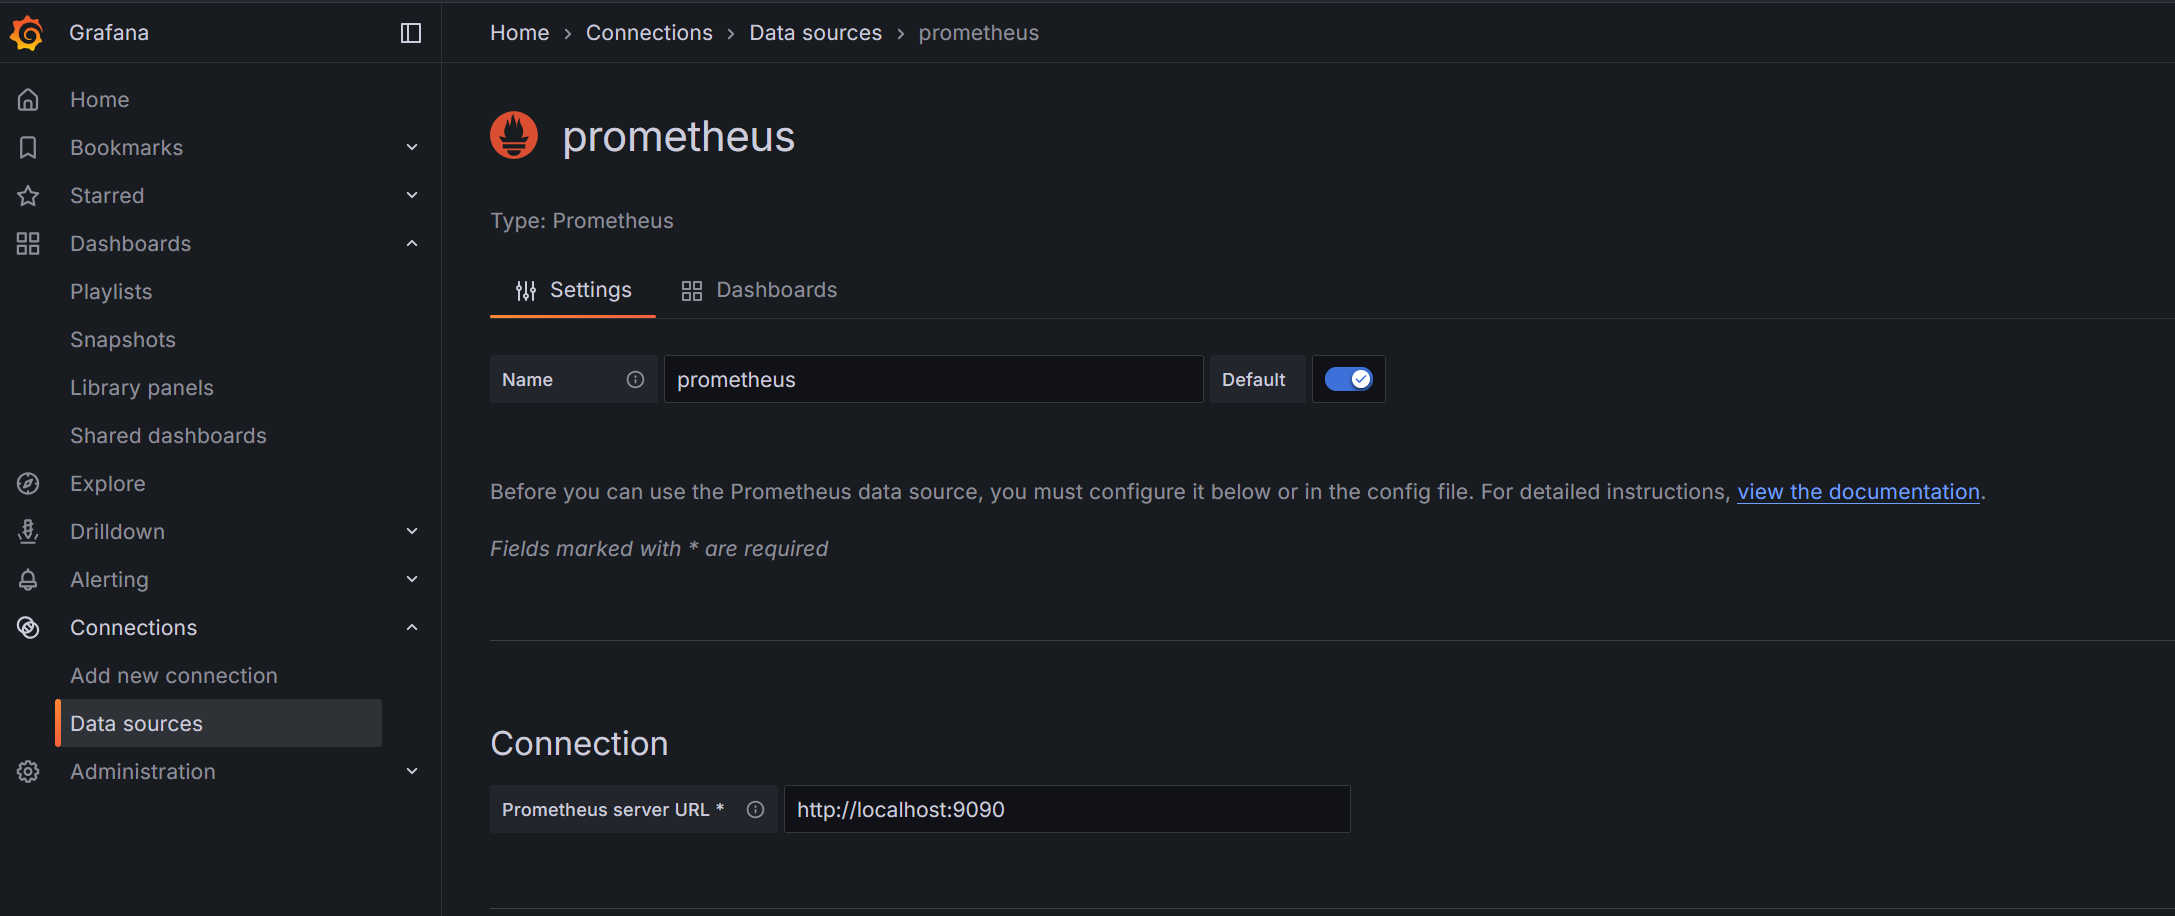The height and width of the screenshot is (916, 2175).
Task: Expand the Starred section chevron
Action: 411,195
